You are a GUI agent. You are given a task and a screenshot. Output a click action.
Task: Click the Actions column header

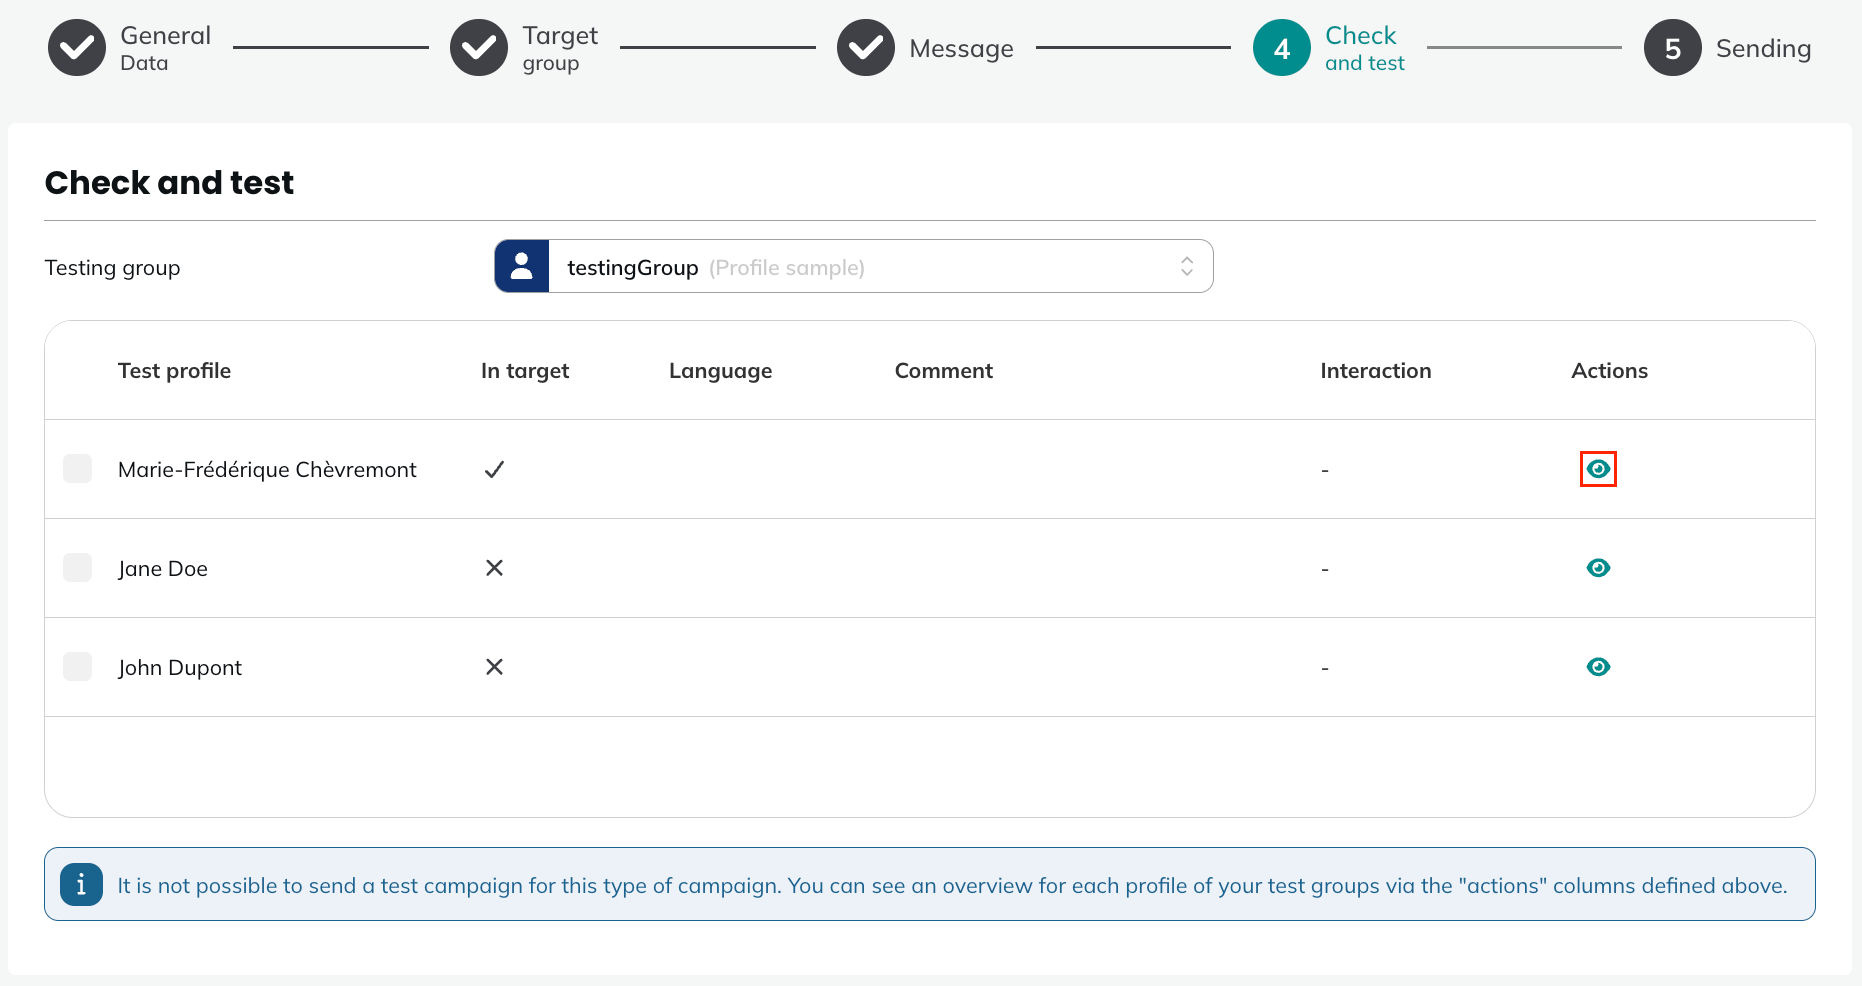(1609, 371)
